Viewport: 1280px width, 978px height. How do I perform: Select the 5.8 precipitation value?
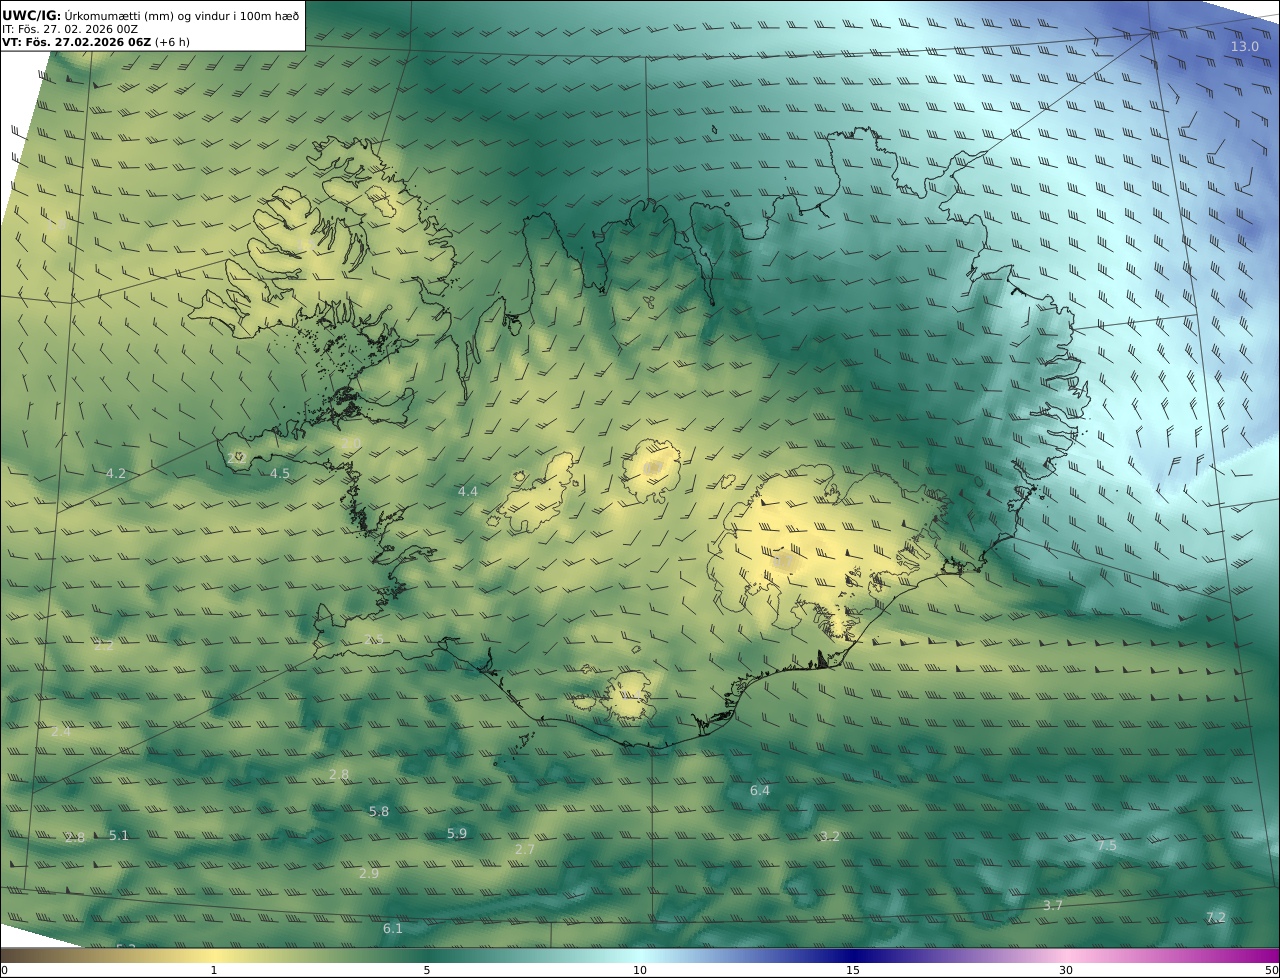click(379, 812)
